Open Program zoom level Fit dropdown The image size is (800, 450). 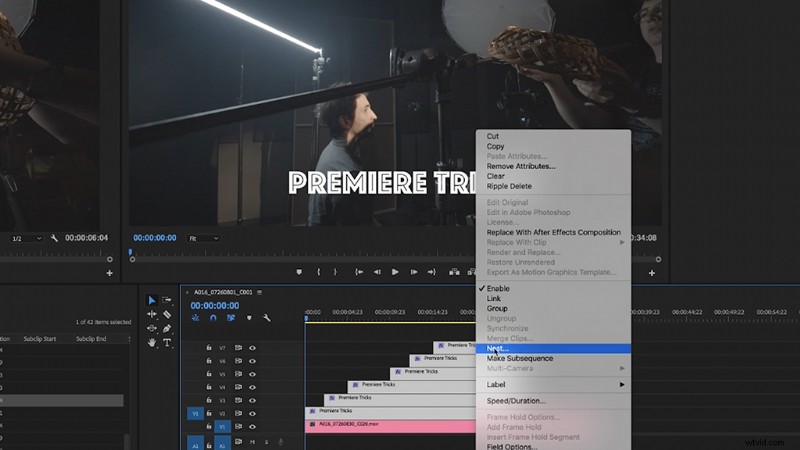click(203, 238)
